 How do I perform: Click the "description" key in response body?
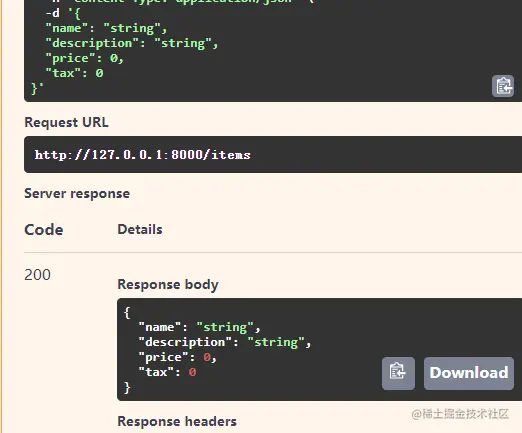pos(185,342)
